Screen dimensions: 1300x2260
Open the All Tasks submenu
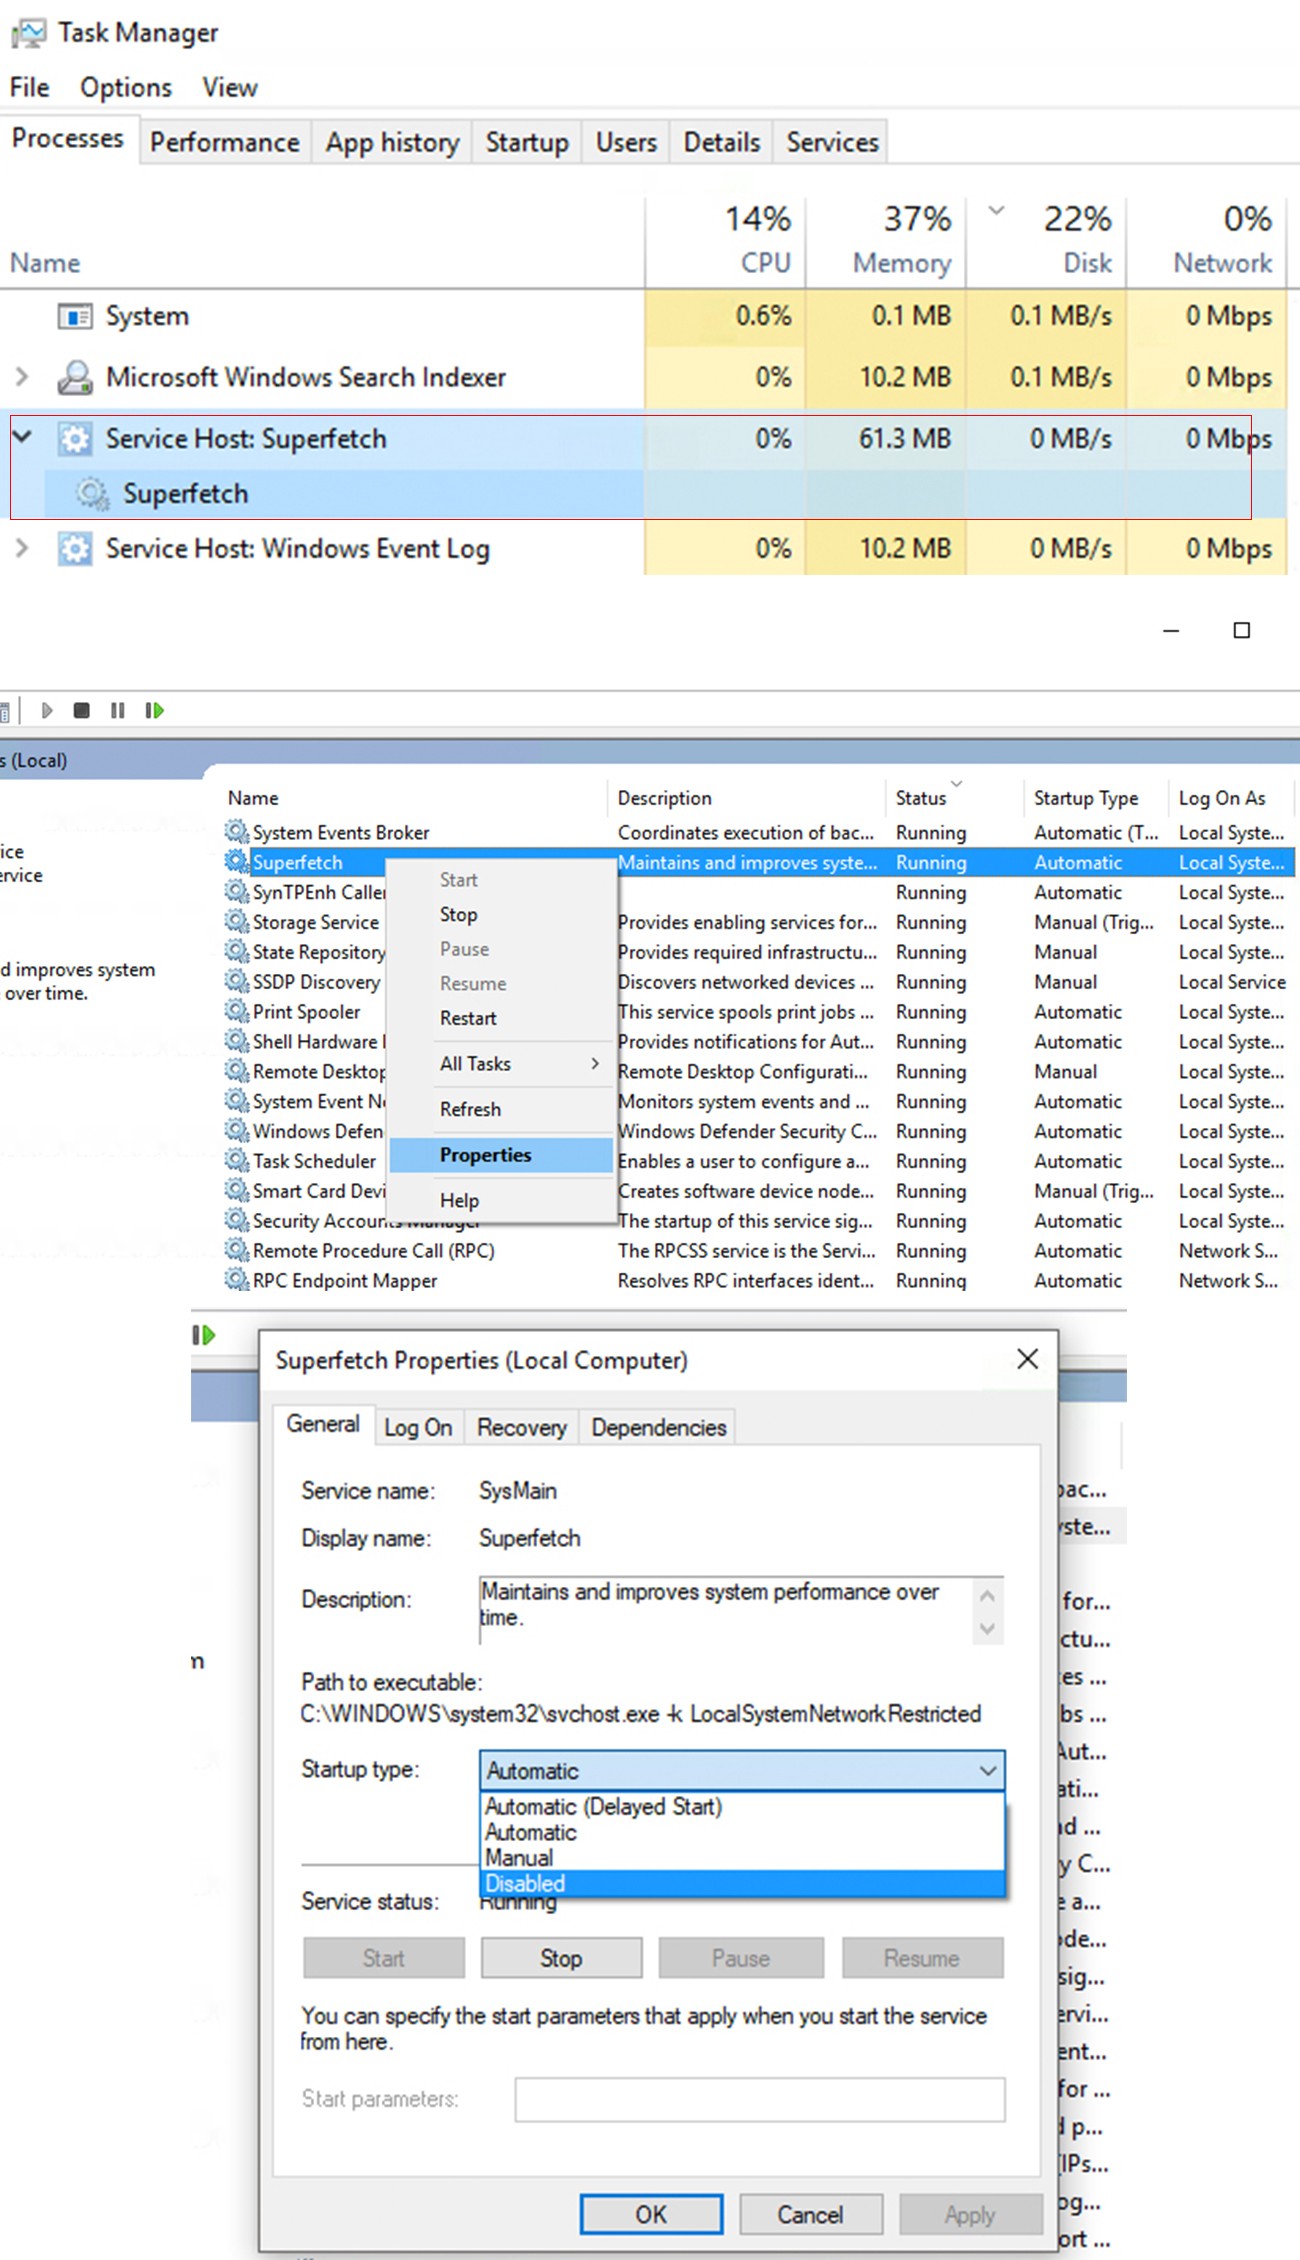pos(500,1064)
